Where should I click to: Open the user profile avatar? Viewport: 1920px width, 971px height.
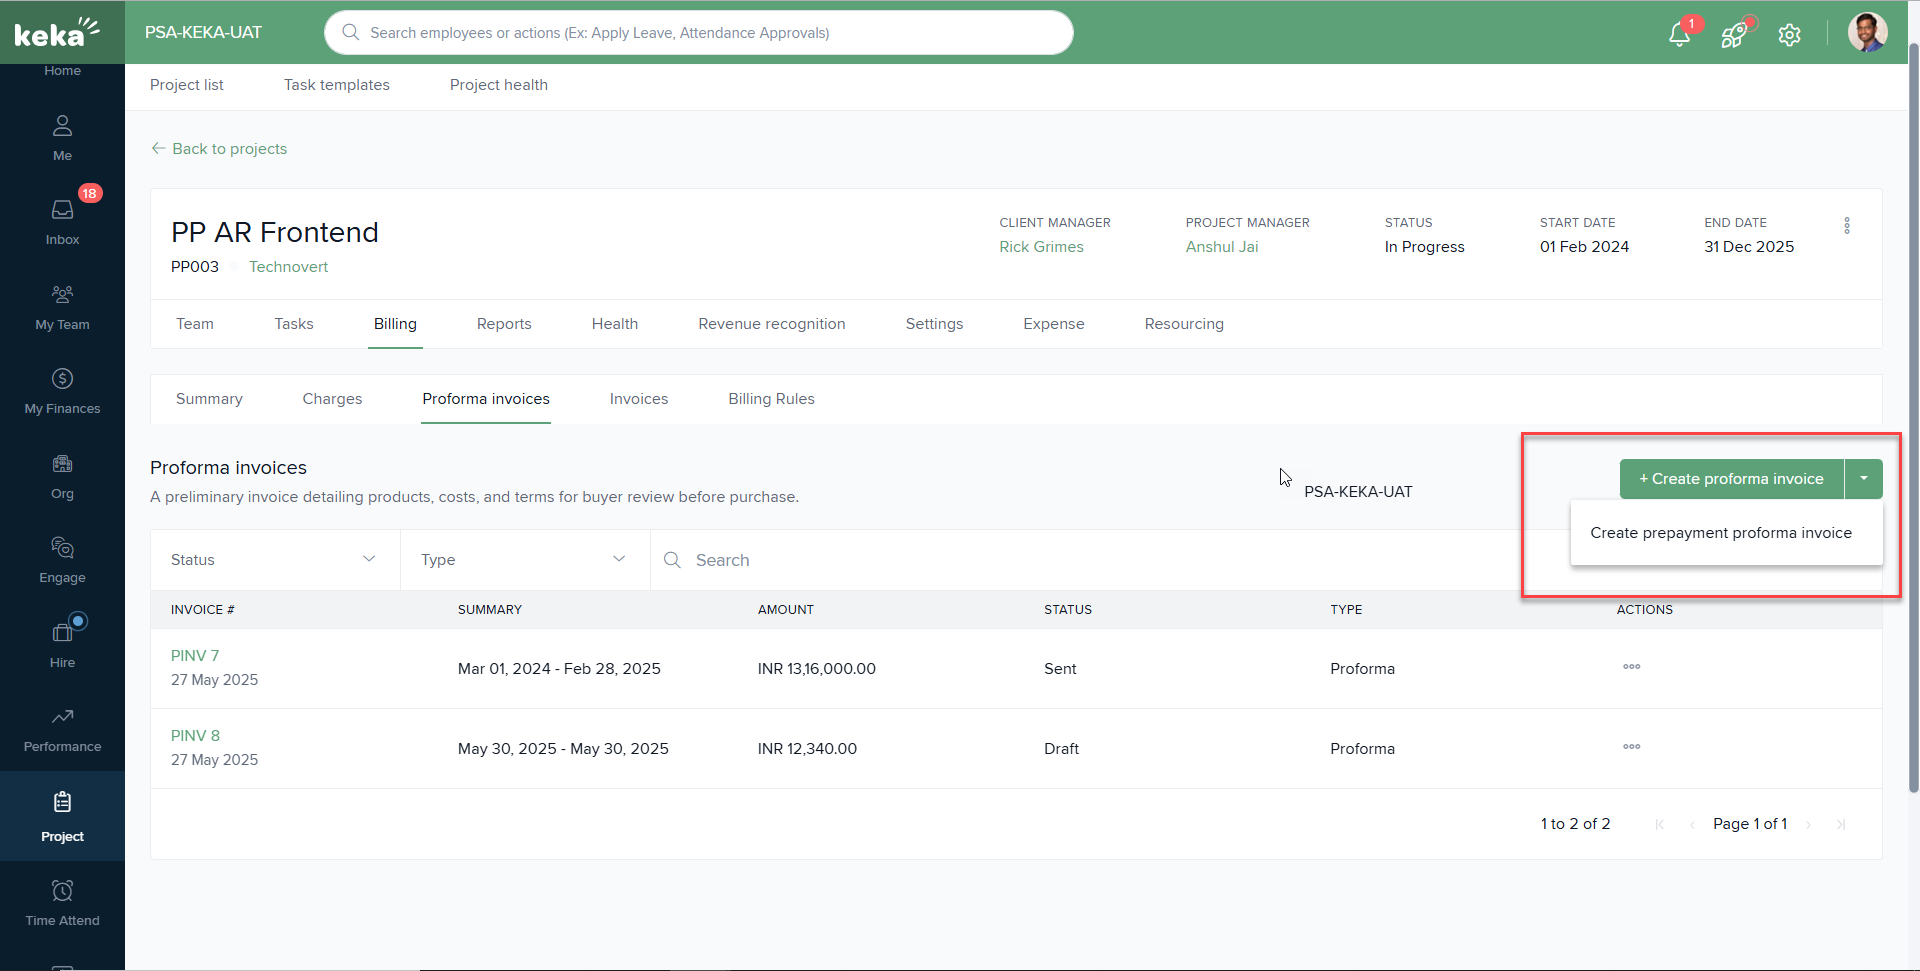click(x=1866, y=33)
